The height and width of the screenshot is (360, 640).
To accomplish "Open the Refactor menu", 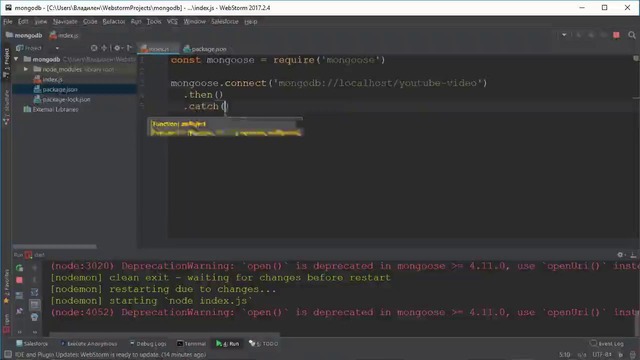I will pyautogui.click(x=114, y=22).
